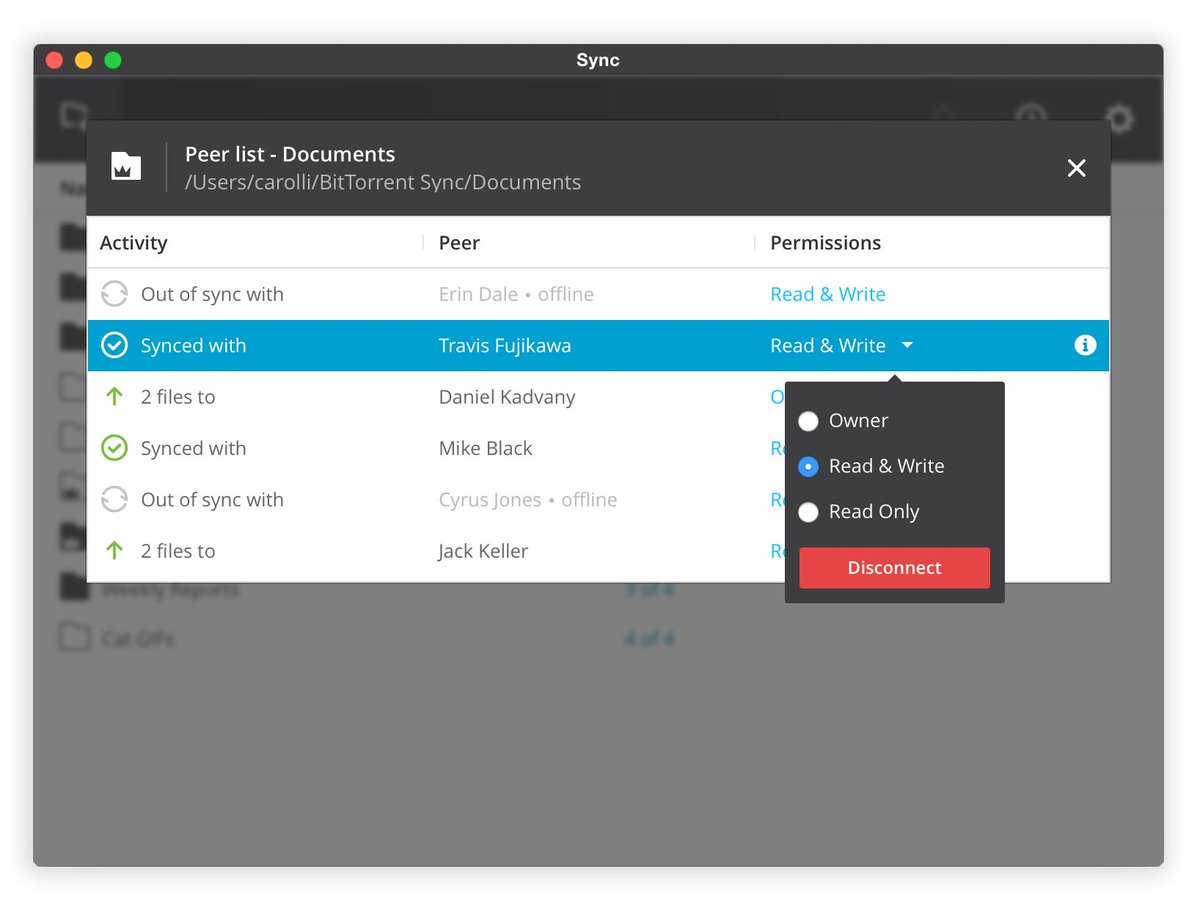Select the Erin Dale • offline peer
Screen dimensions: 1200x910
(x=516, y=294)
